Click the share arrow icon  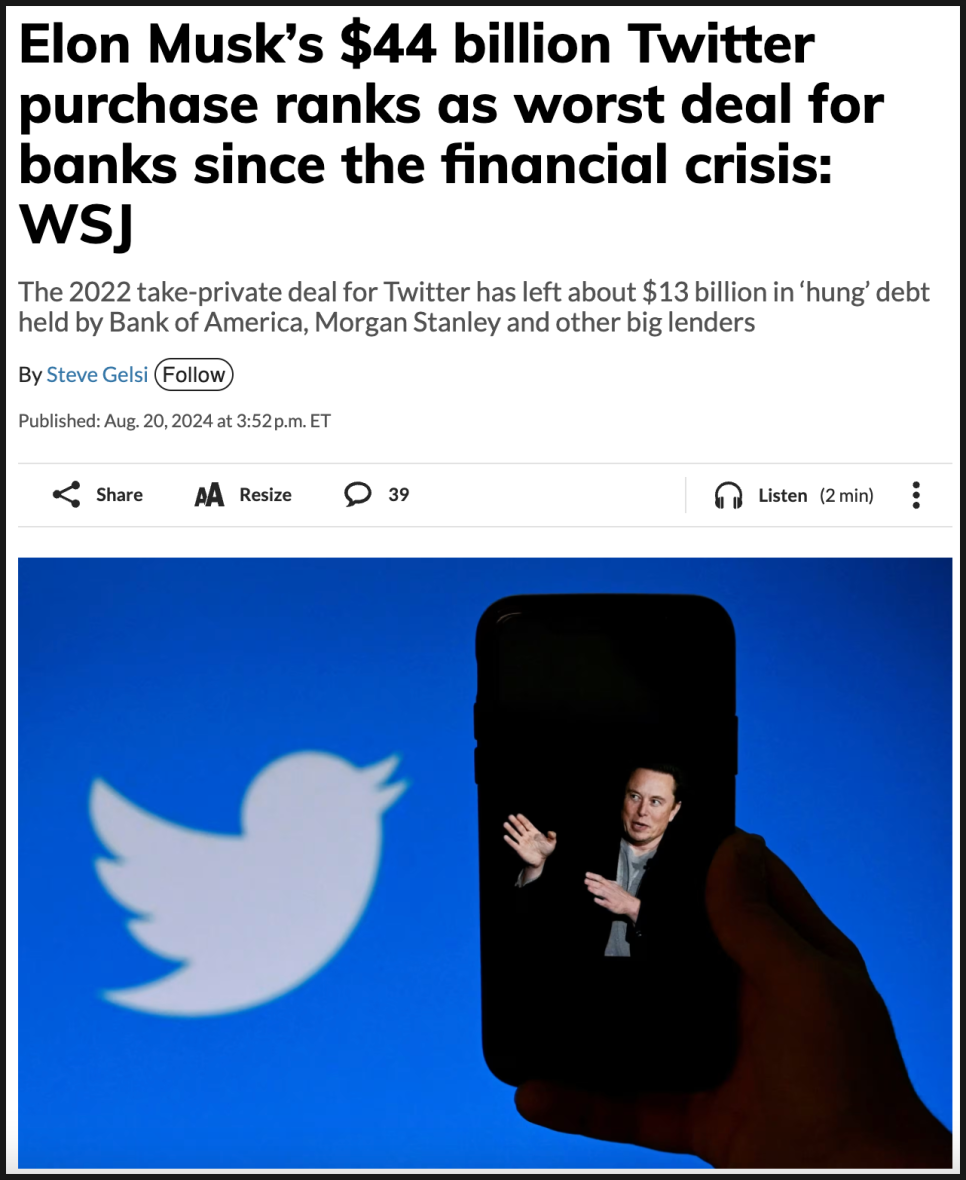tap(66, 494)
